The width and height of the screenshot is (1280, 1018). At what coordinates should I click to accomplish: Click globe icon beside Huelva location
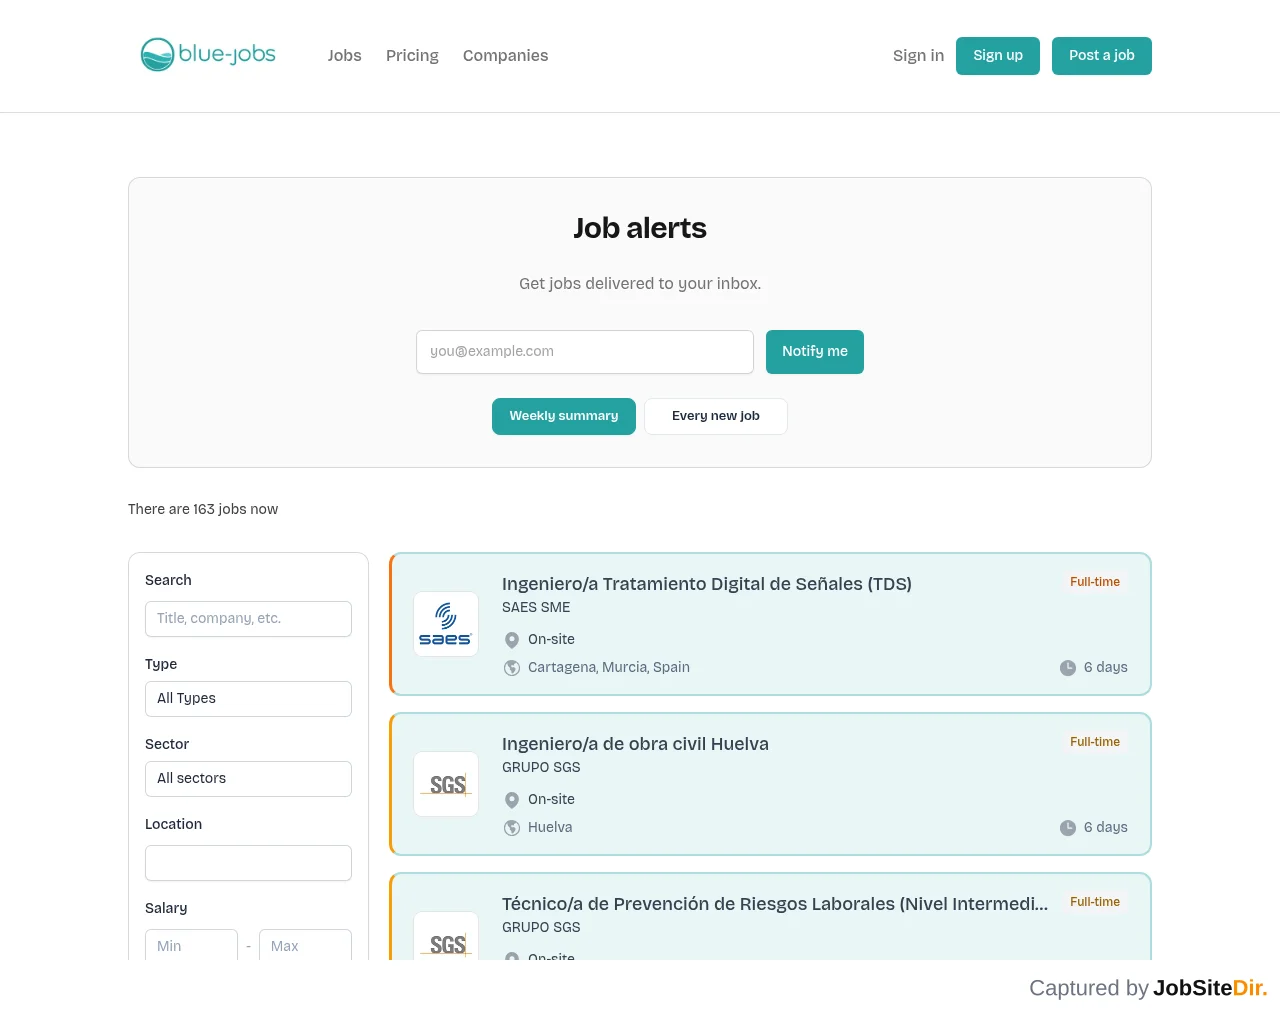pyautogui.click(x=512, y=828)
